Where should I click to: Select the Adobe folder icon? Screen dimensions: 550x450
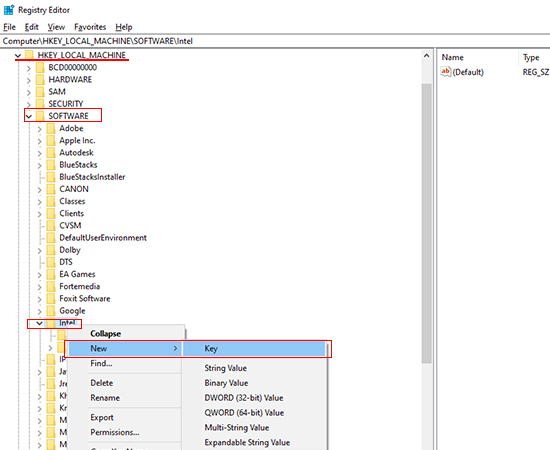51,128
